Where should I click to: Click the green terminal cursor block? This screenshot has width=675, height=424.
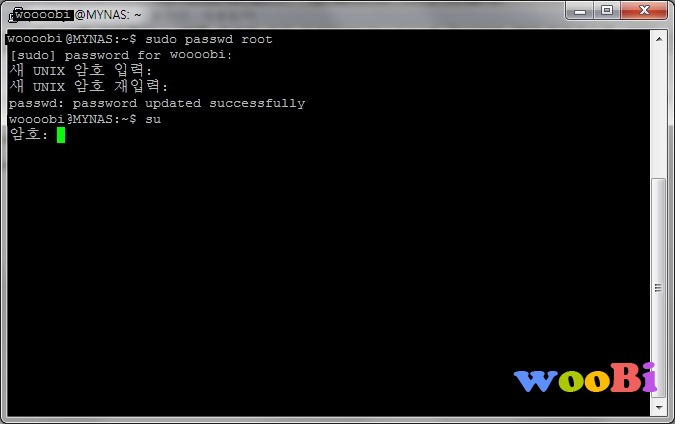pos(61,135)
